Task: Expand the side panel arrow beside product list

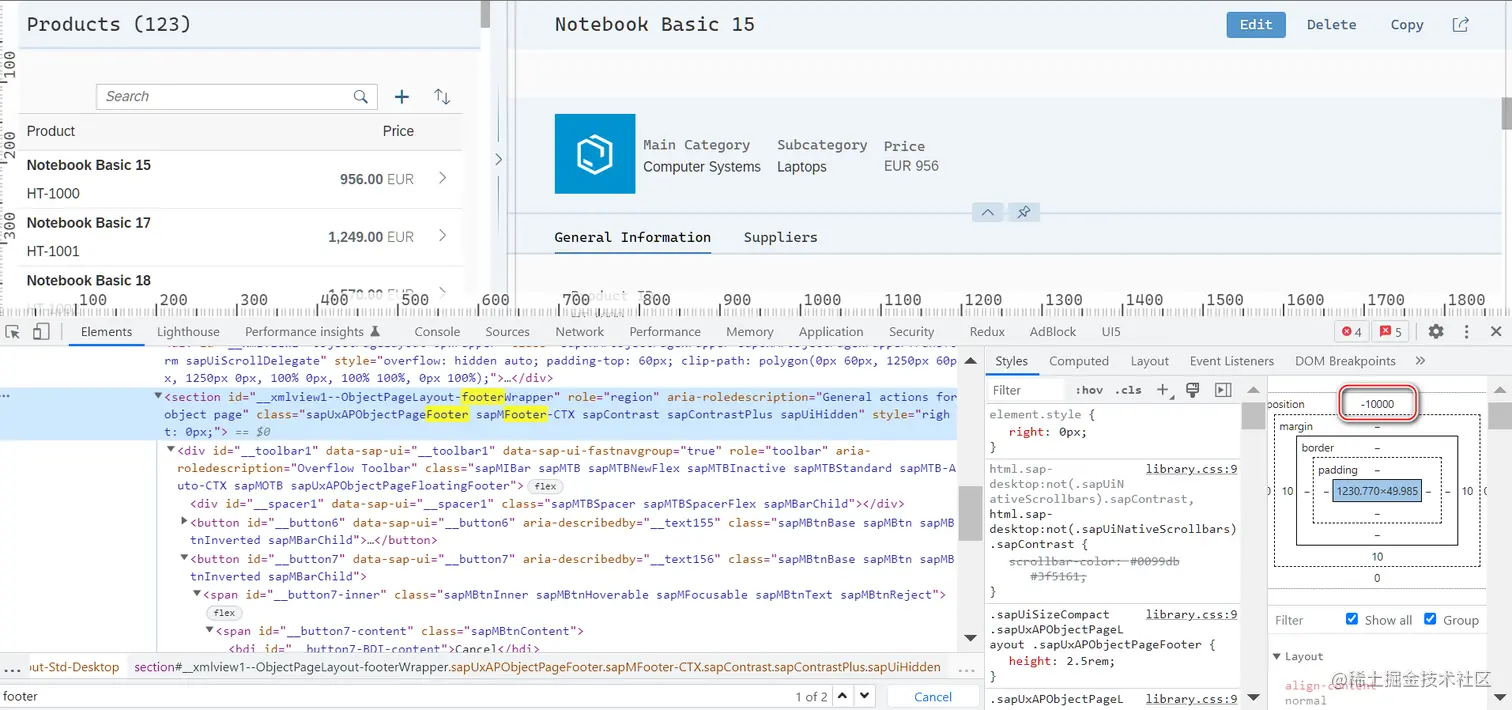Action: pyautogui.click(x=498, y=159)
